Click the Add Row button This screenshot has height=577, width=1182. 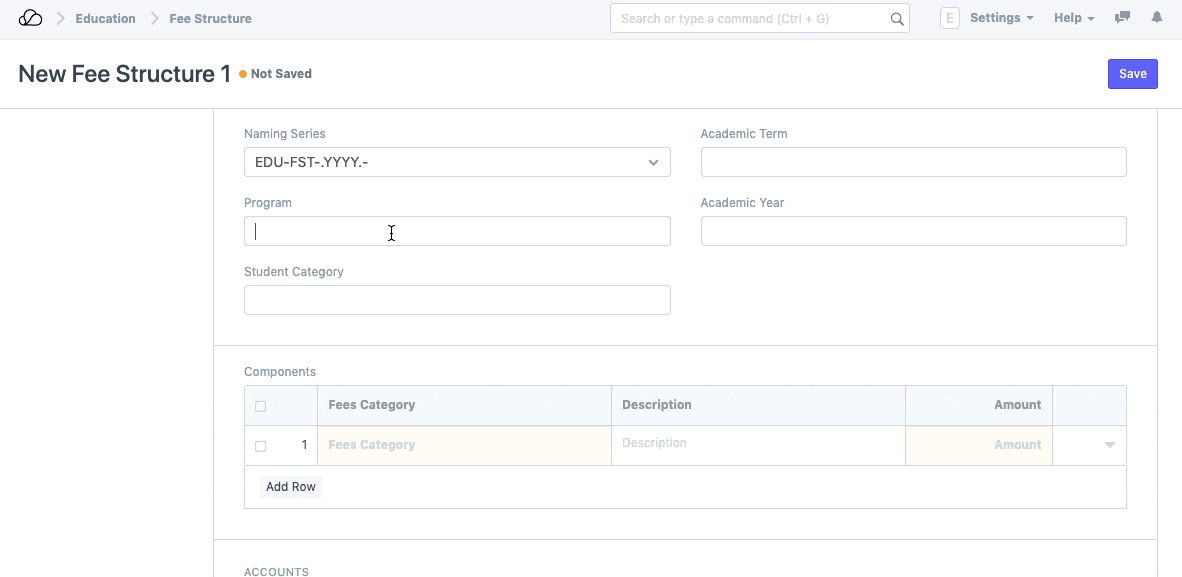coord(291,487)
